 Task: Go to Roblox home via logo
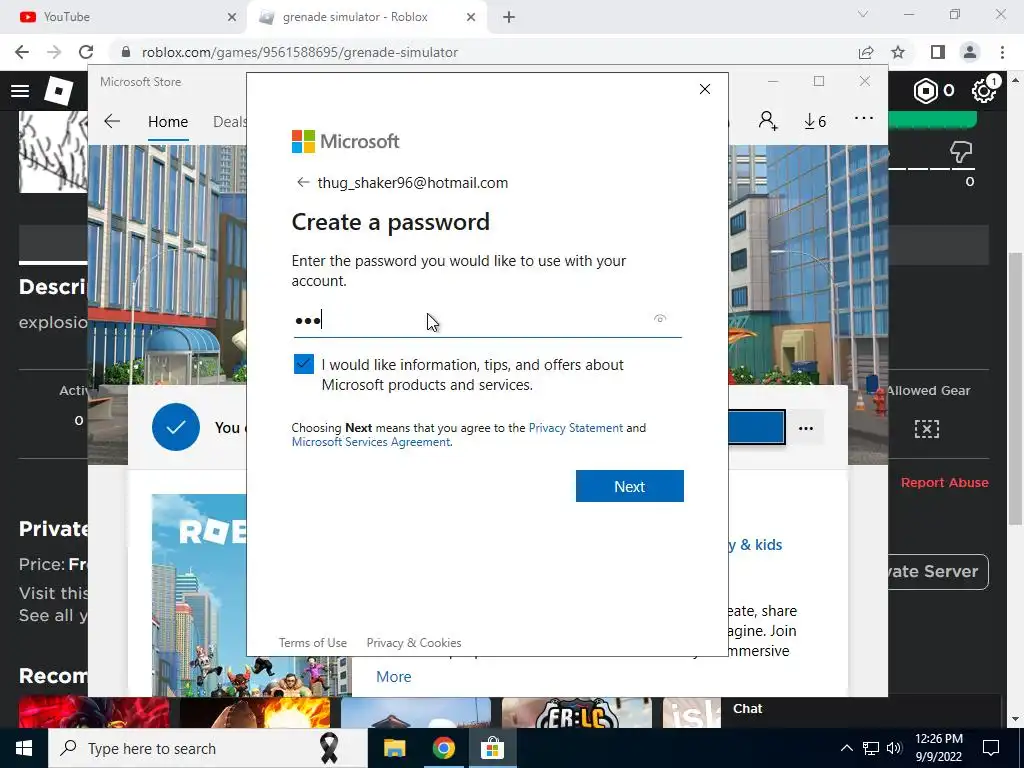click(58, 91)
